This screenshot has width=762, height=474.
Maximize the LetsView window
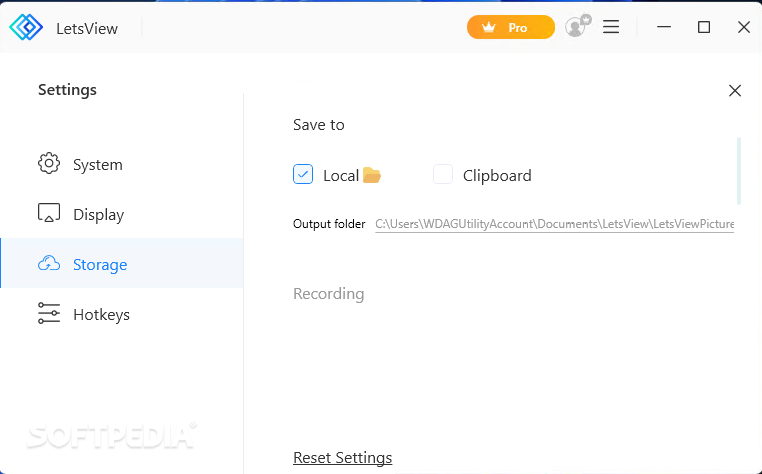[704, 27]
